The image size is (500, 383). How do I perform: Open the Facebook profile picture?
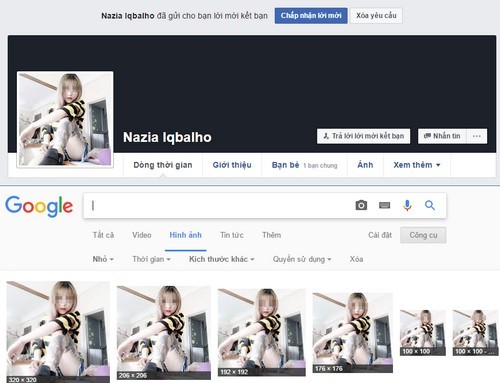[x=65, y=119]
